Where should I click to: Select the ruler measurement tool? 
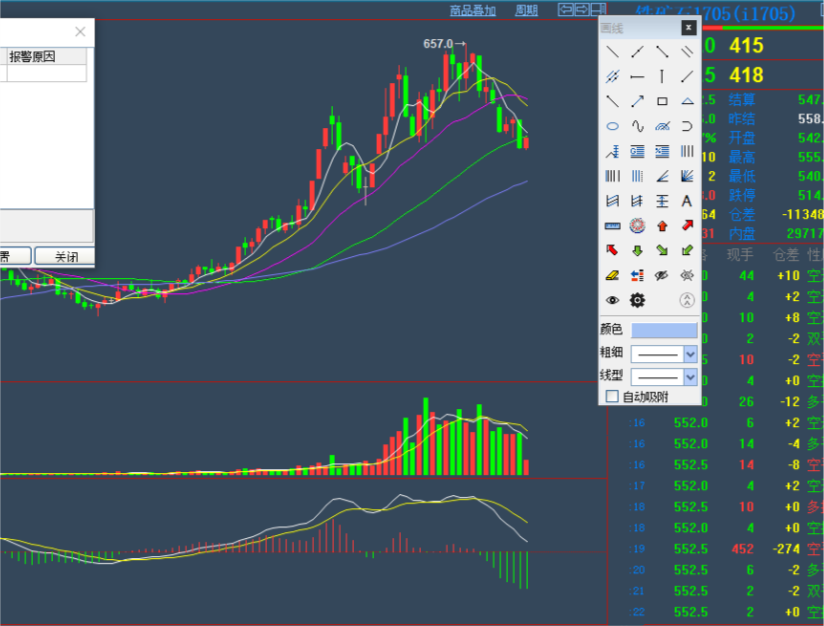(x=612, y=226)
